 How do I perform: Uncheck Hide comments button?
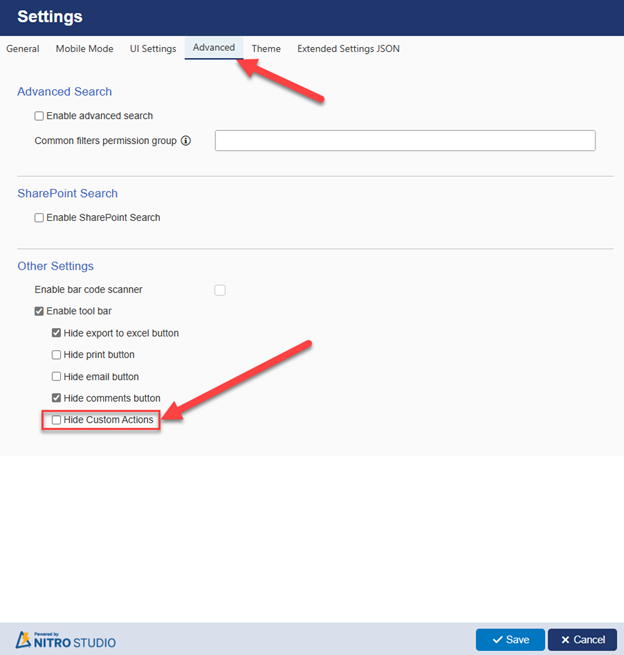point(56,398)
